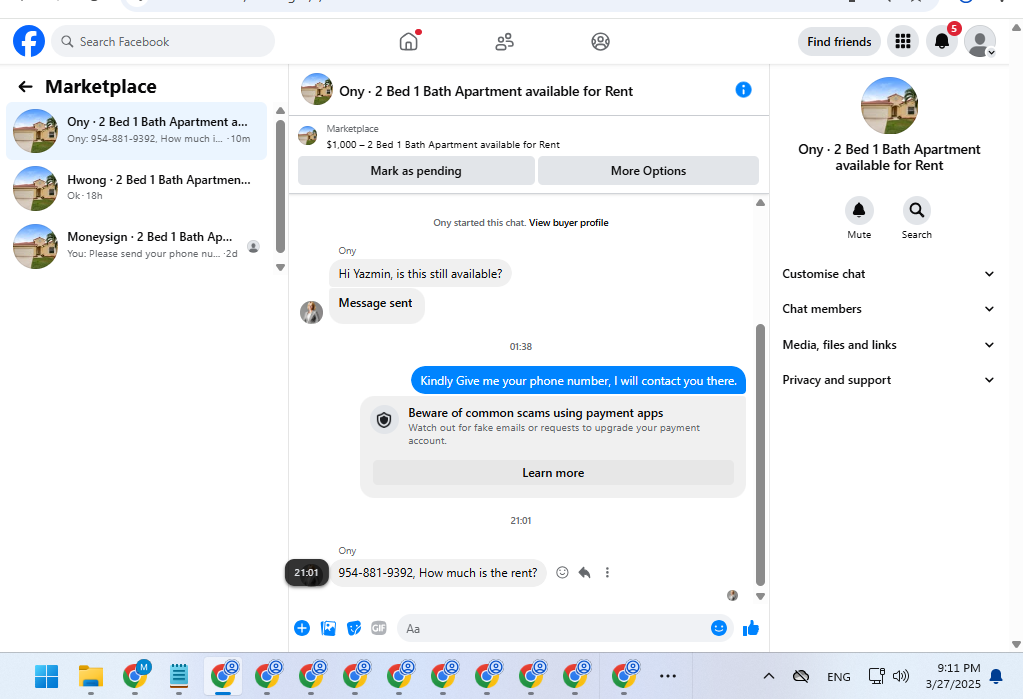
Task: Choose a GIF icon in composer
Action: point(379,629)
